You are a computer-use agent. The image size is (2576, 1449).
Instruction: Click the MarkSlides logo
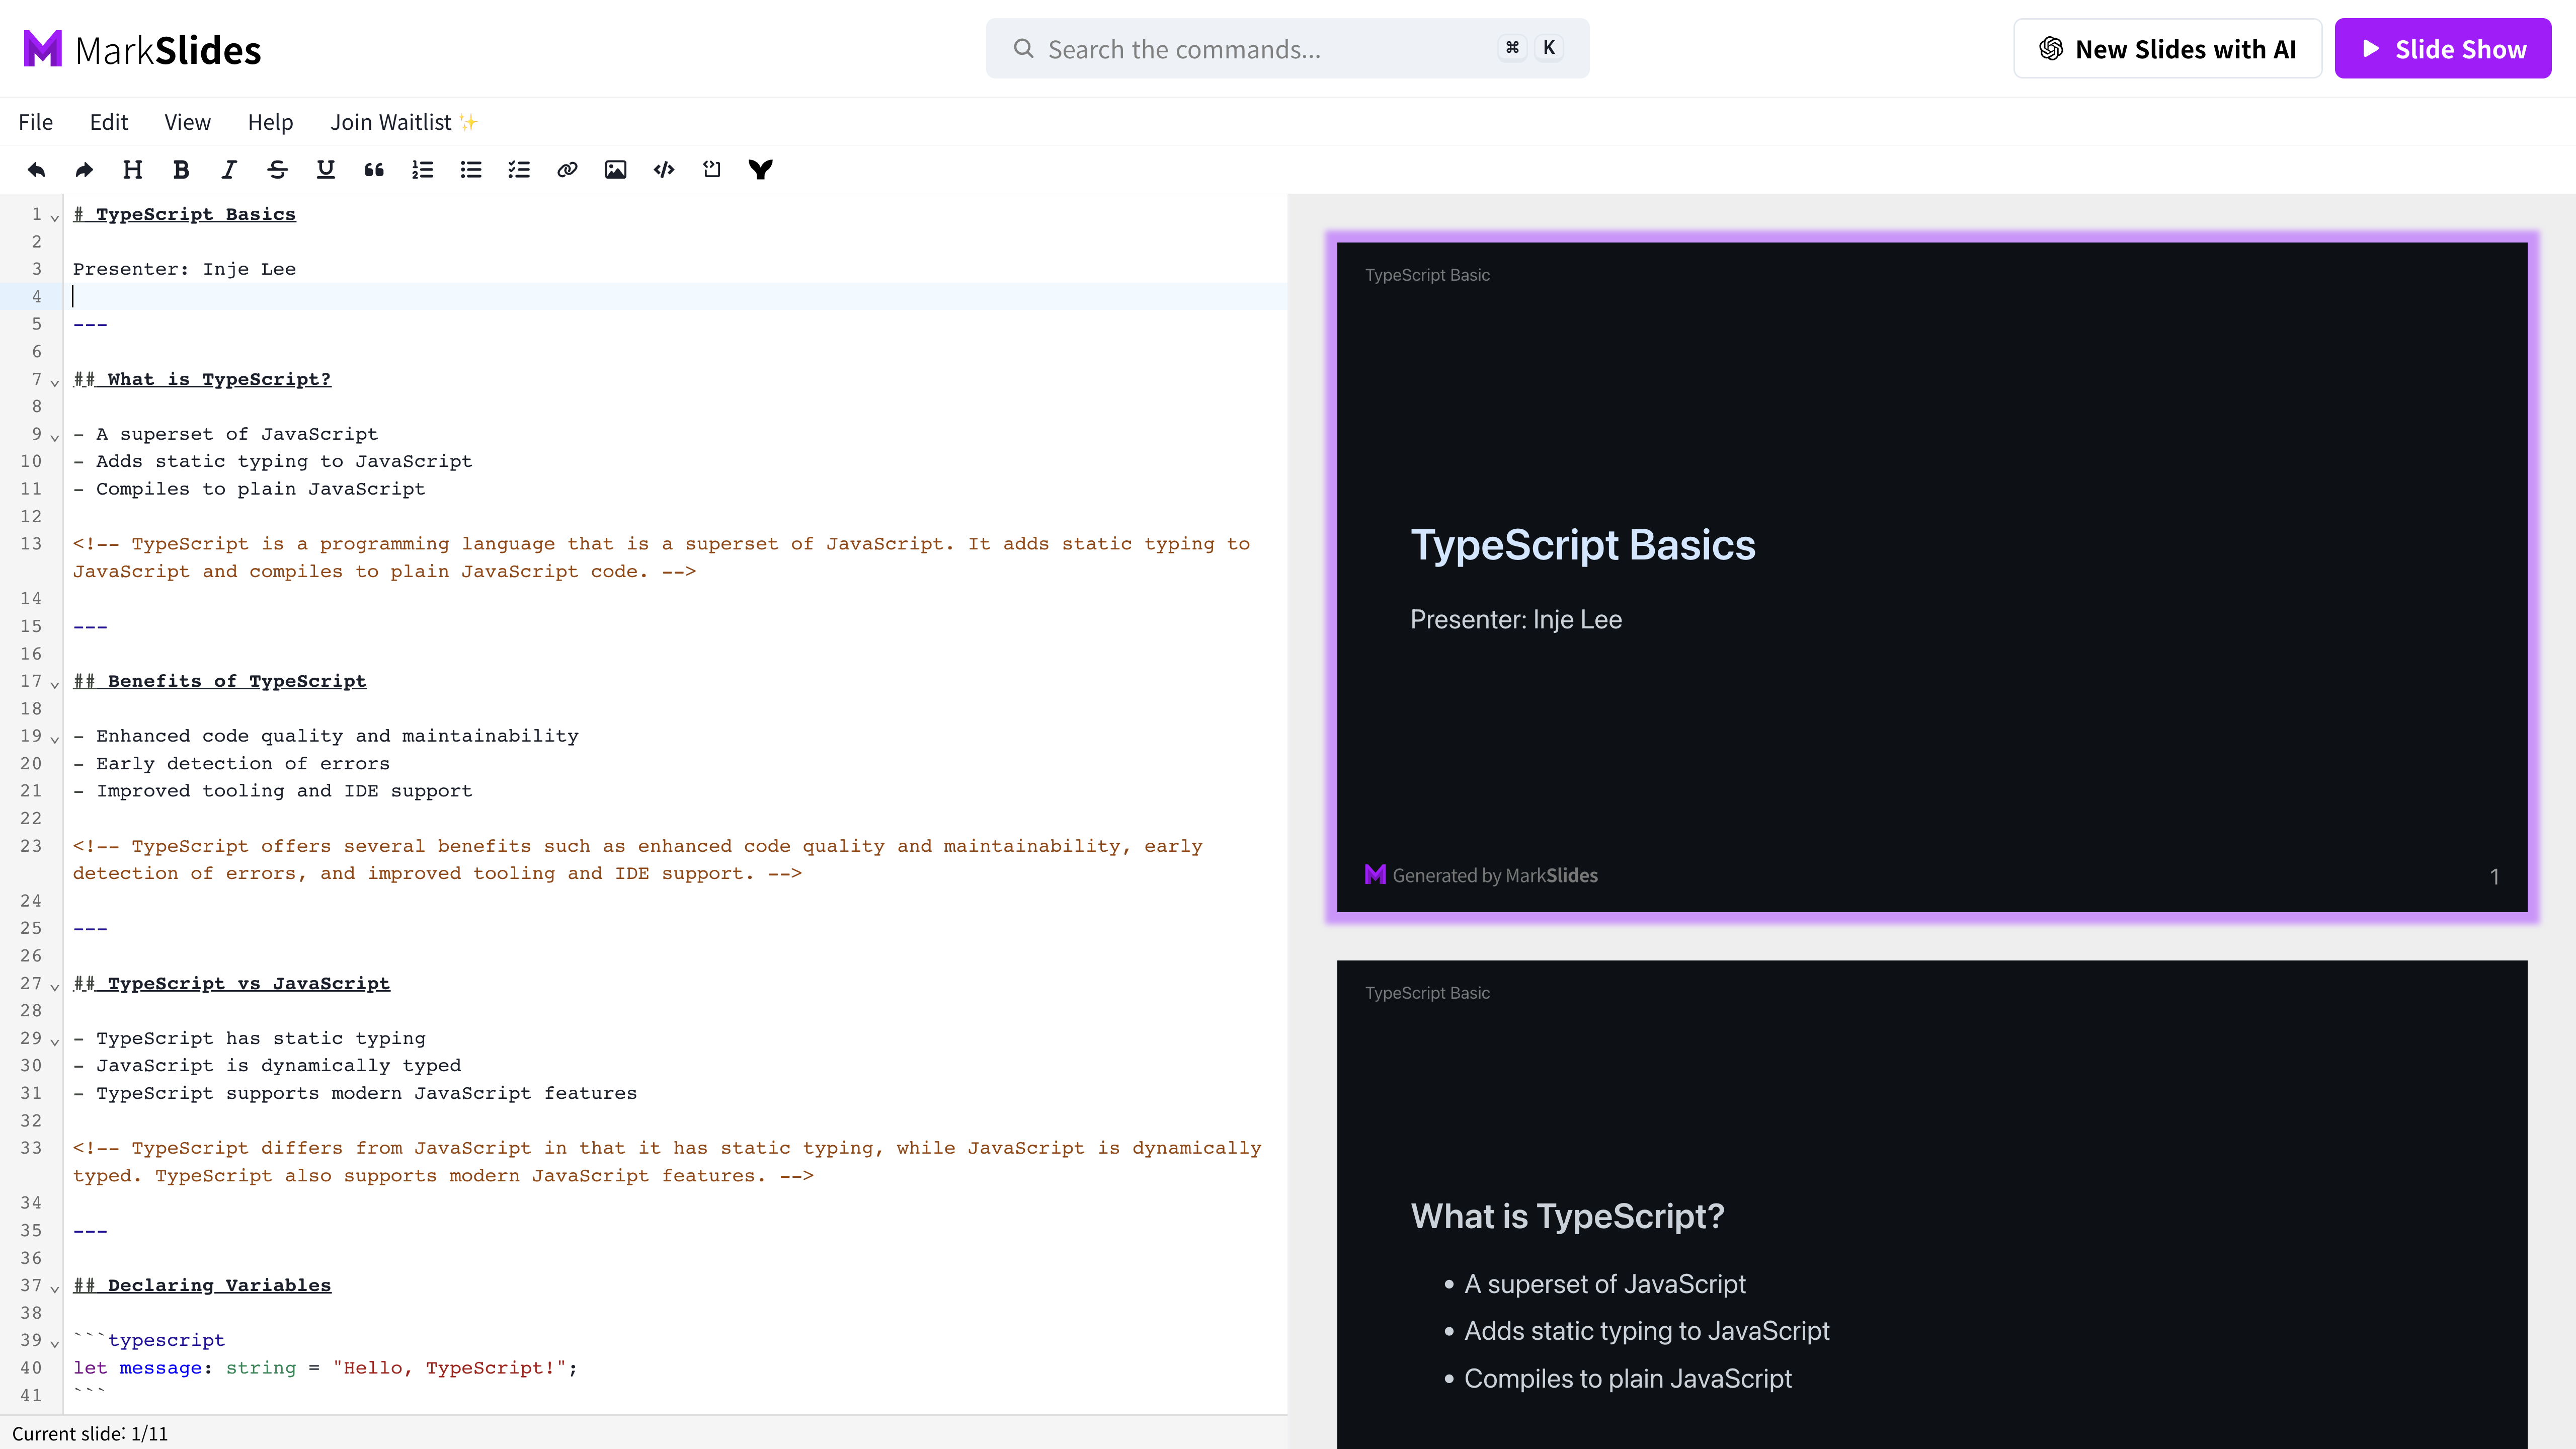[x=142, y=49]
